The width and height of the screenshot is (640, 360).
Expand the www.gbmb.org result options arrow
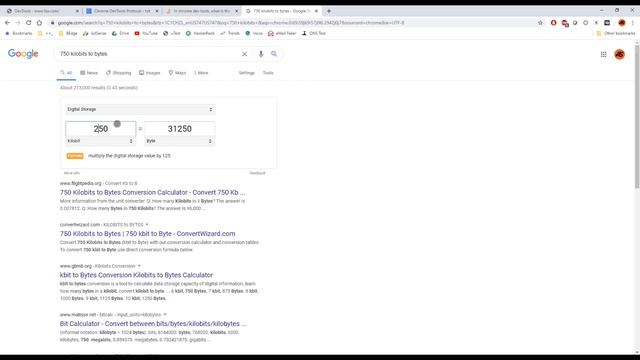pyautogui.click(x=139, y=266)
